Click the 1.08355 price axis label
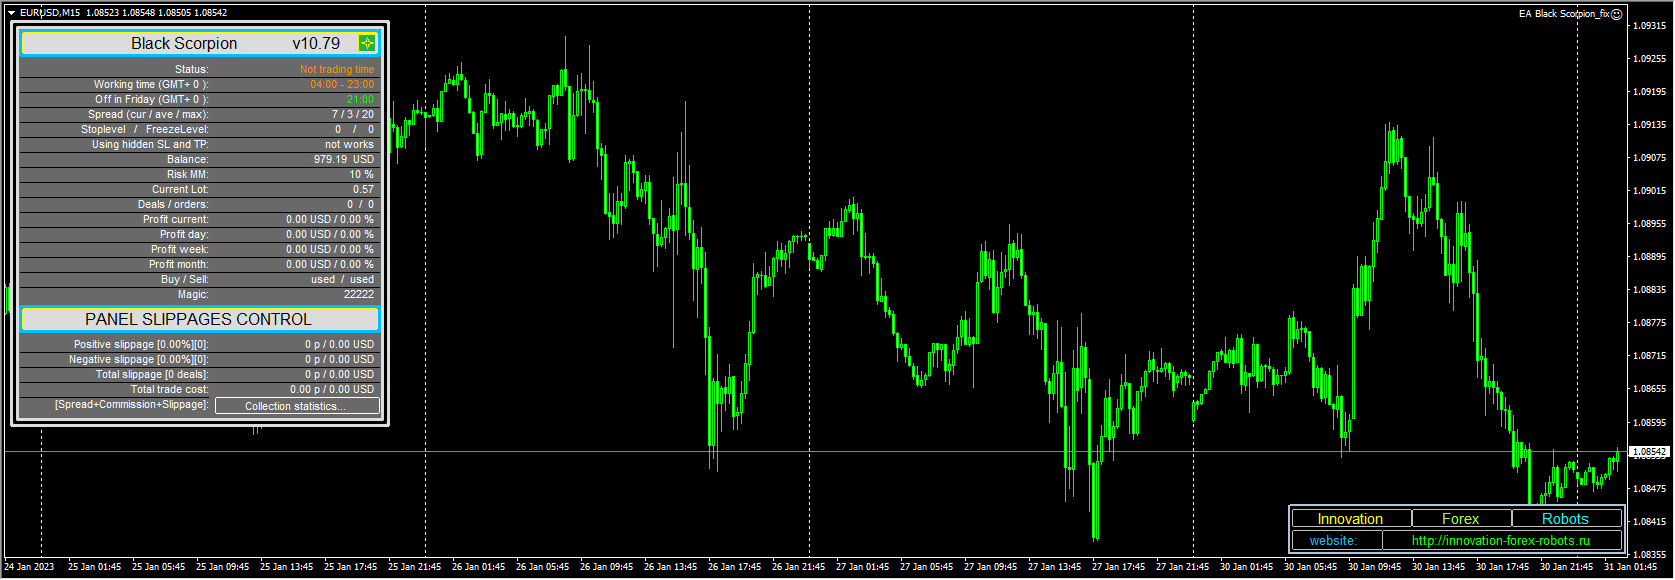 (1649, 554)
